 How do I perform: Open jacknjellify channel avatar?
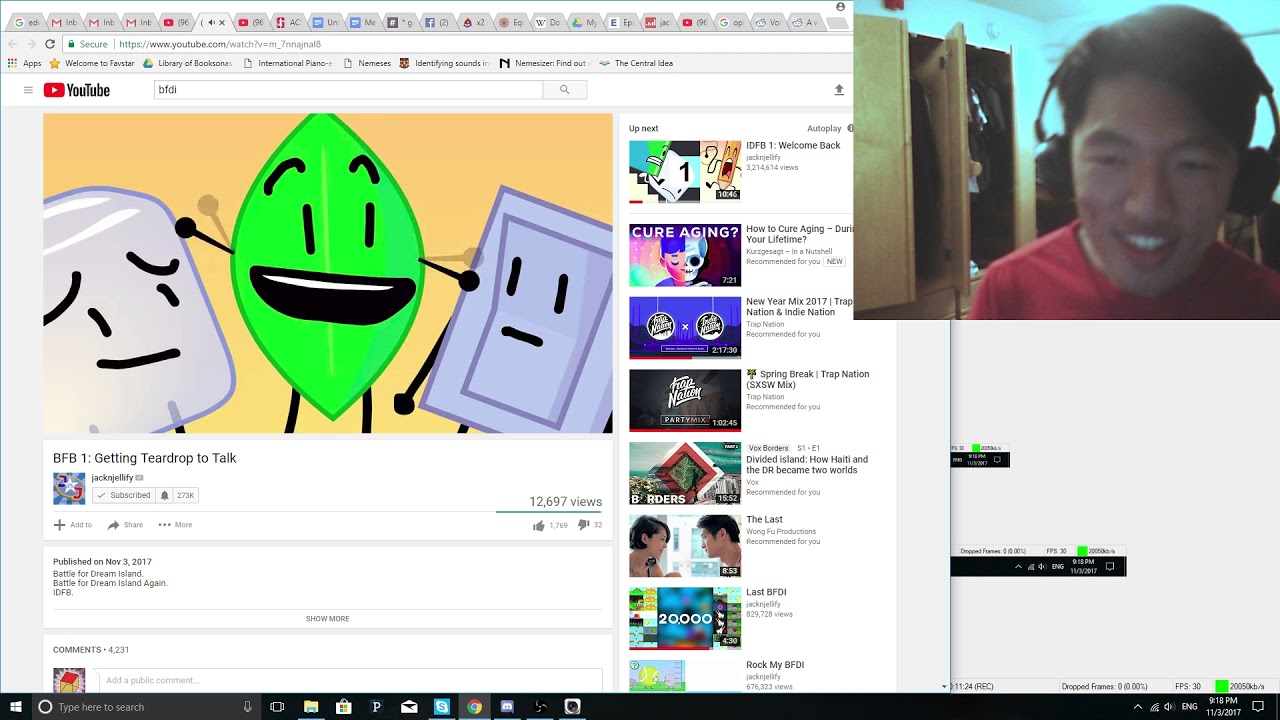click(x=69, y=488)
